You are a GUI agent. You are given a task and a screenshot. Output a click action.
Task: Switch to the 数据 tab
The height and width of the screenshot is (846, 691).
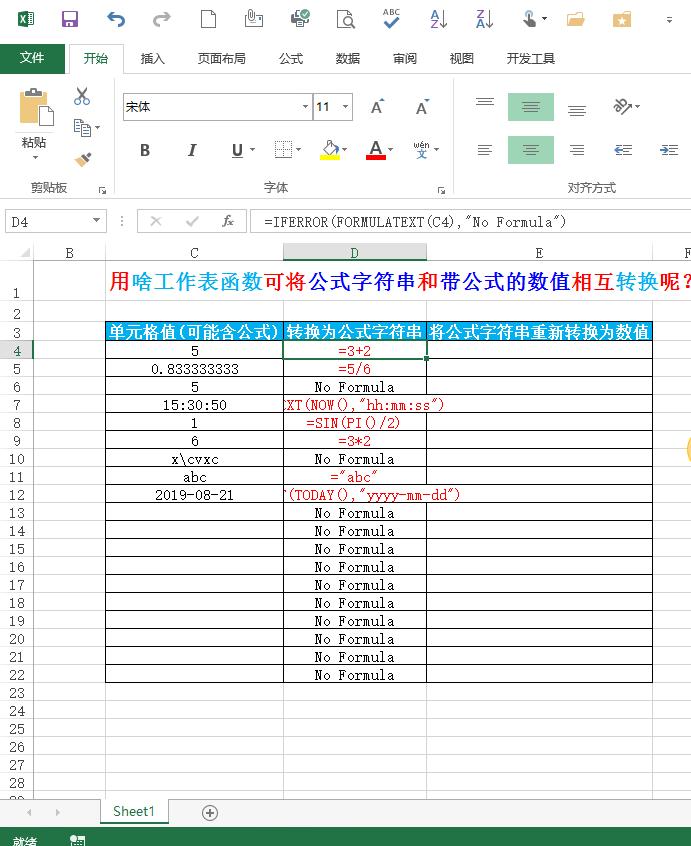[348, 58]
